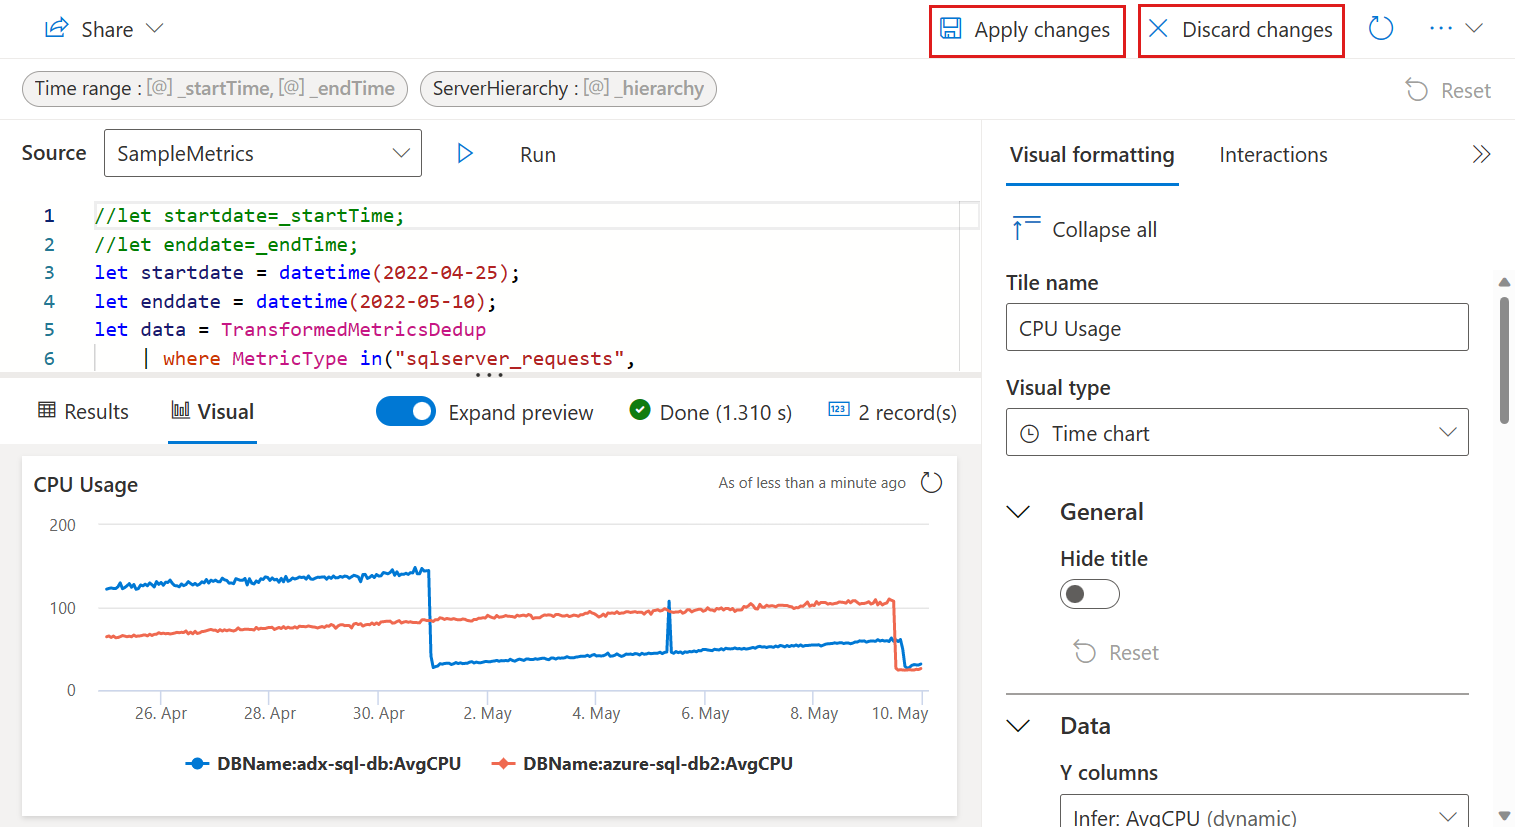Enable the Hide title toggle
The height and width of the screenshot is (827, 1515).
1089,594
